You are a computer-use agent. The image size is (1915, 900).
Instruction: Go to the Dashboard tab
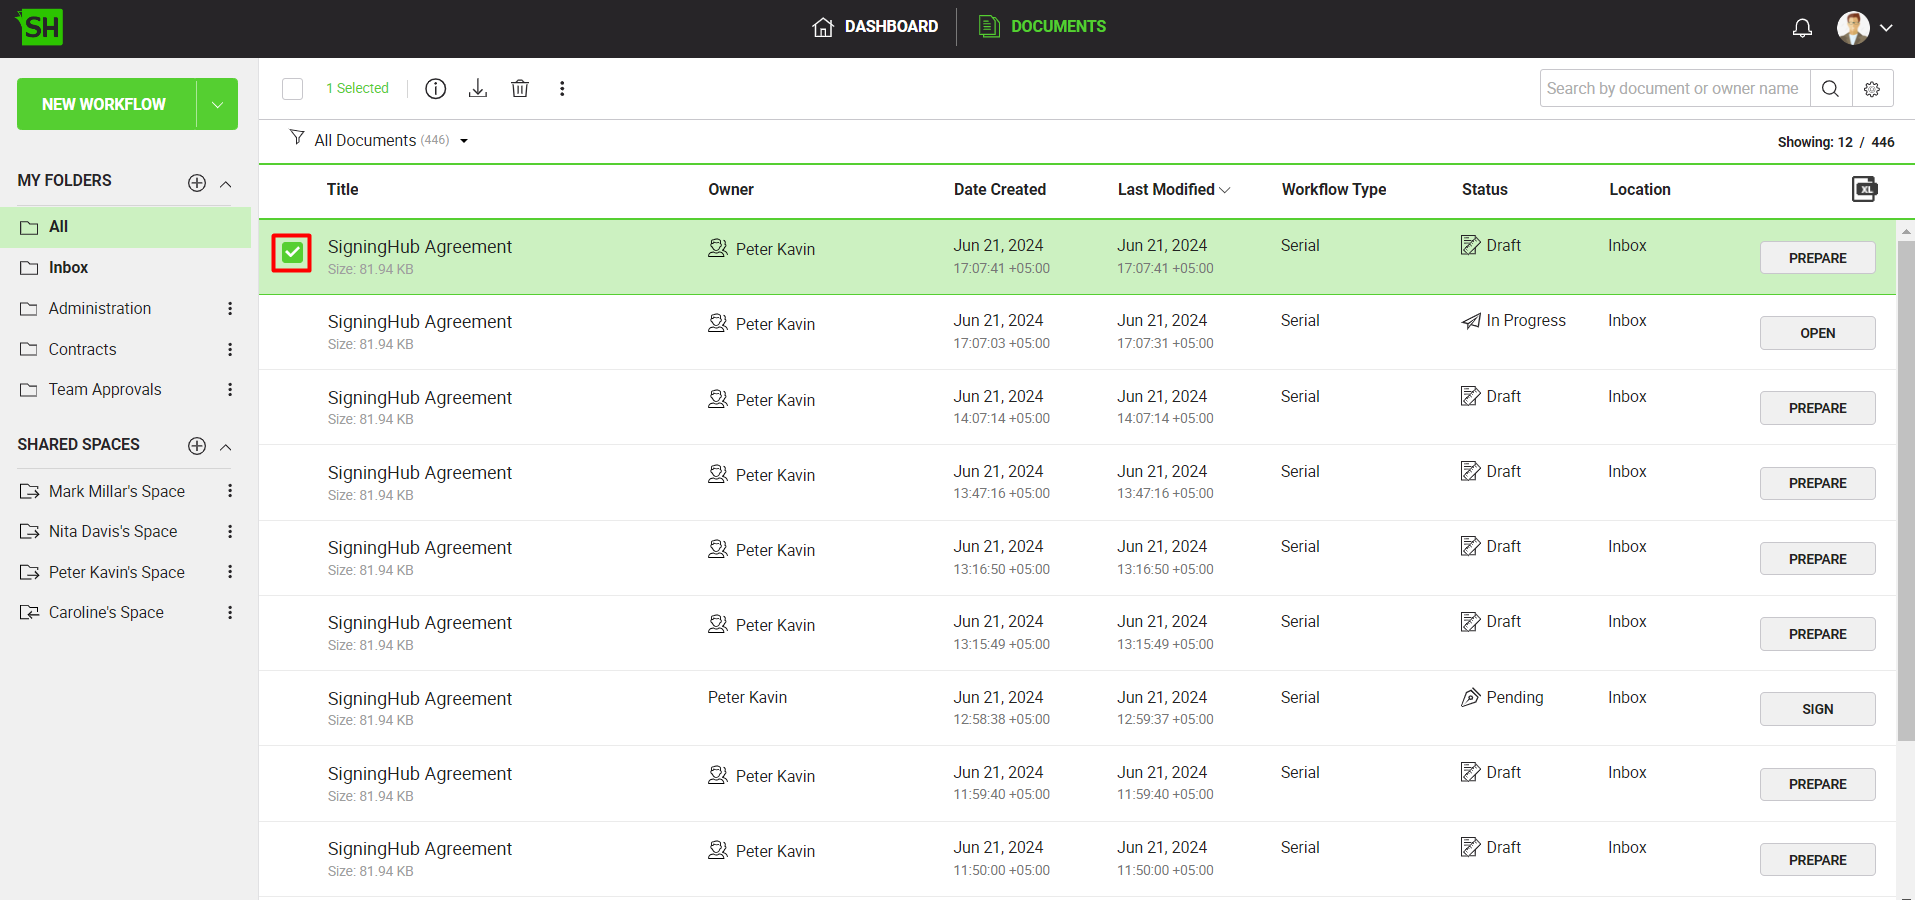[875, 27]
